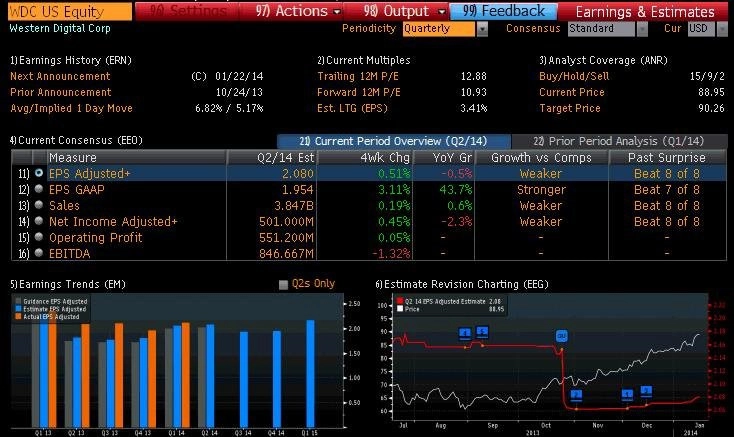
Task: Click the 501.000M Net Income value
Action: [x=286, y=221]
